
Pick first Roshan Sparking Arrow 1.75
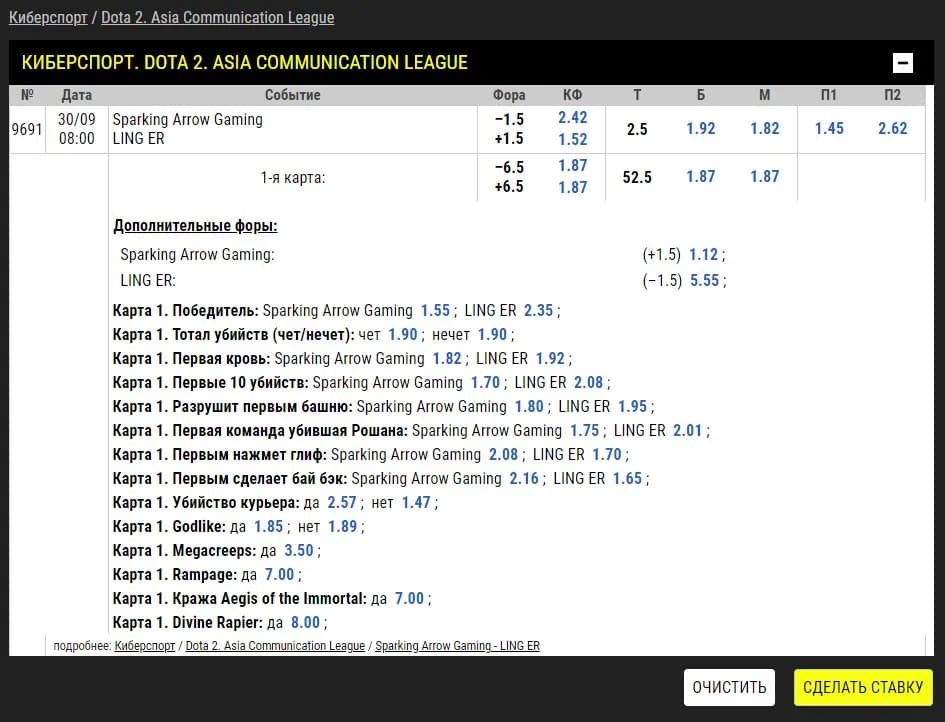click(585, 431)
